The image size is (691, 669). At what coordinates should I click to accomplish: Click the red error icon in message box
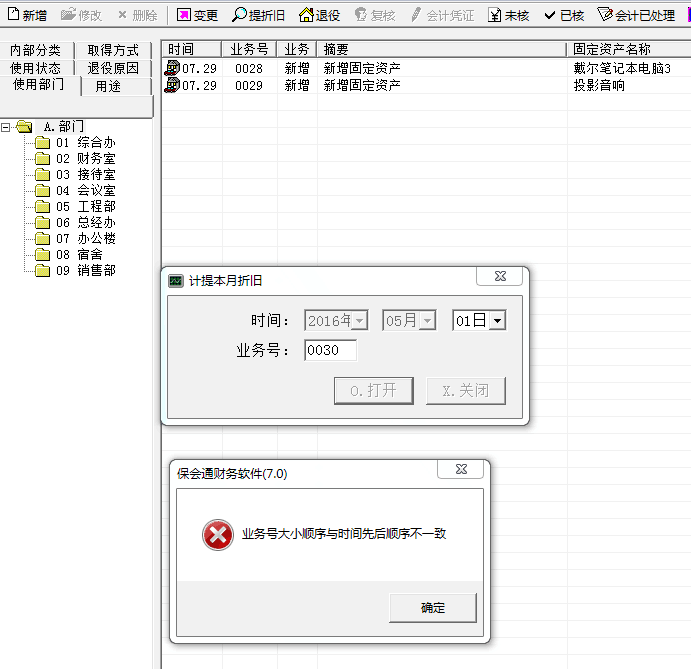[x=218, y=535]
